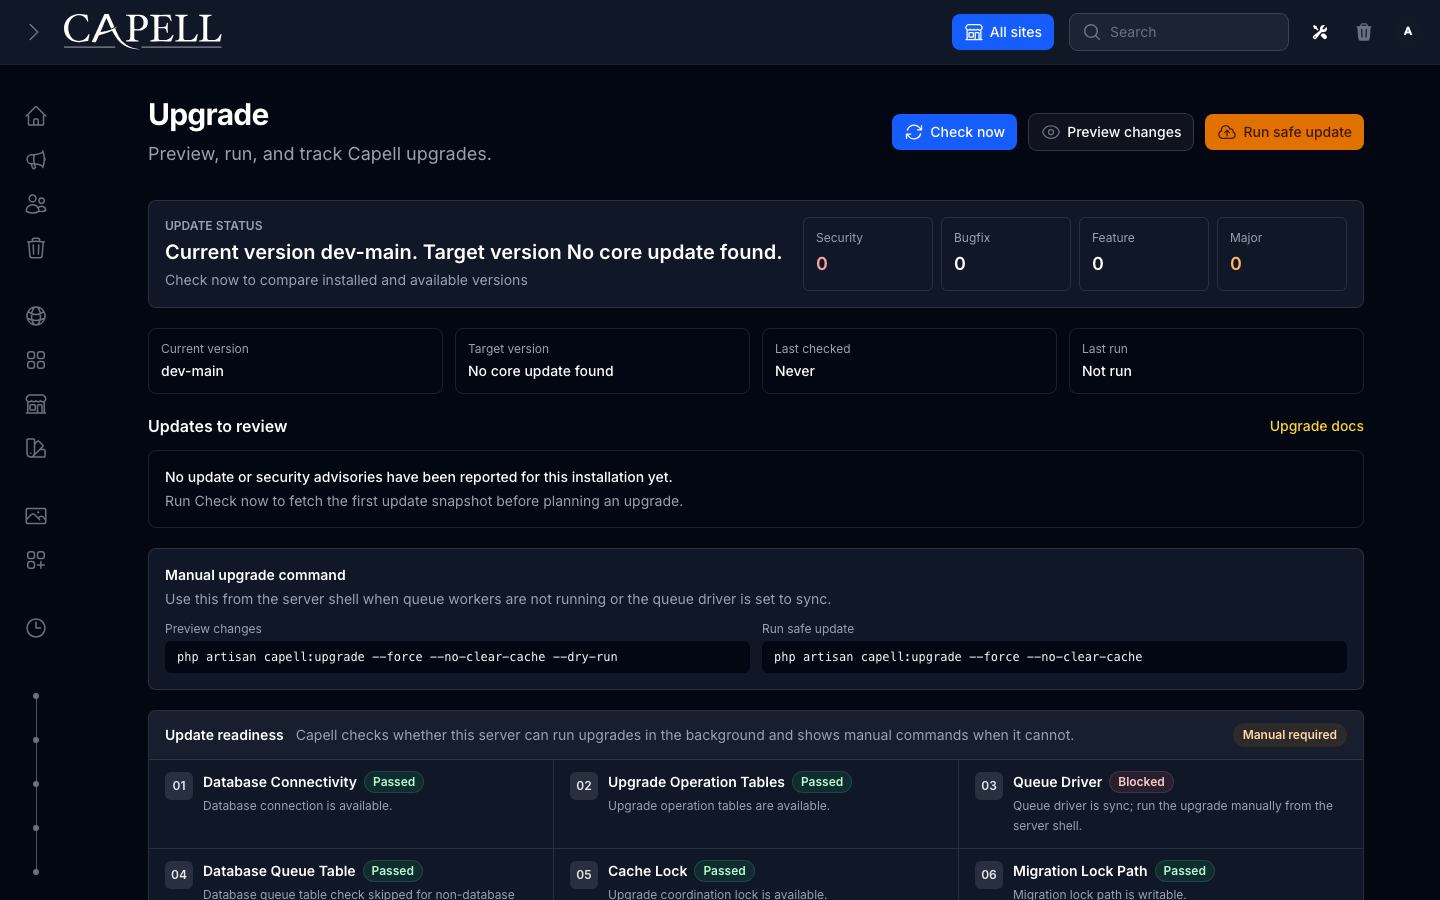The image size is (1440, 900).
Task: Click the All sites button
Action: 1003,32
